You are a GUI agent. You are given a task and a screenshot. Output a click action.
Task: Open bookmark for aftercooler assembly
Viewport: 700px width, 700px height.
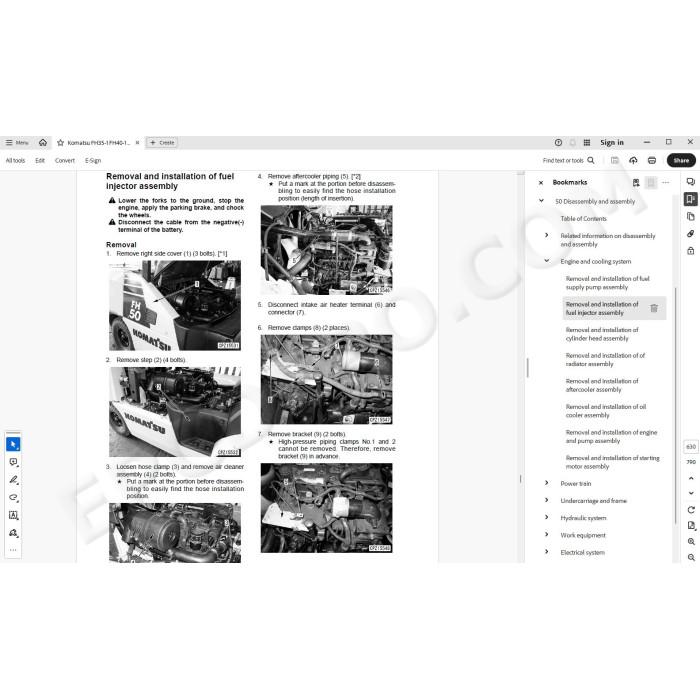click(x=601, y=385)
